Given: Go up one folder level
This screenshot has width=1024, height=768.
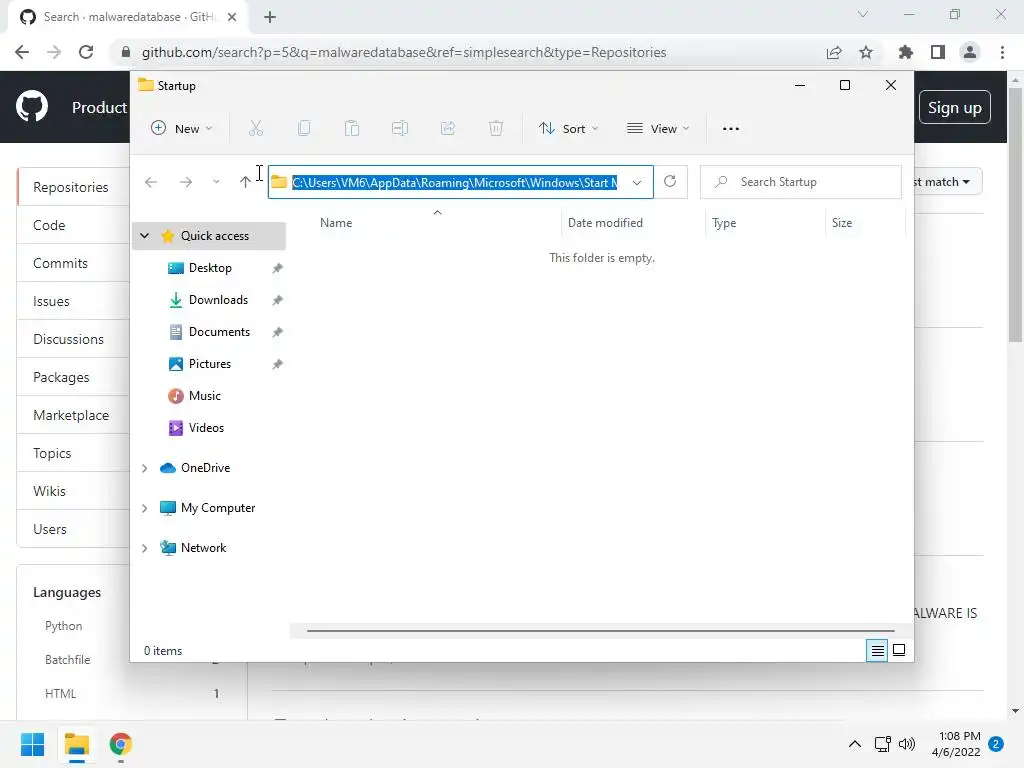Looking at the screenshot, I should 245,182.
